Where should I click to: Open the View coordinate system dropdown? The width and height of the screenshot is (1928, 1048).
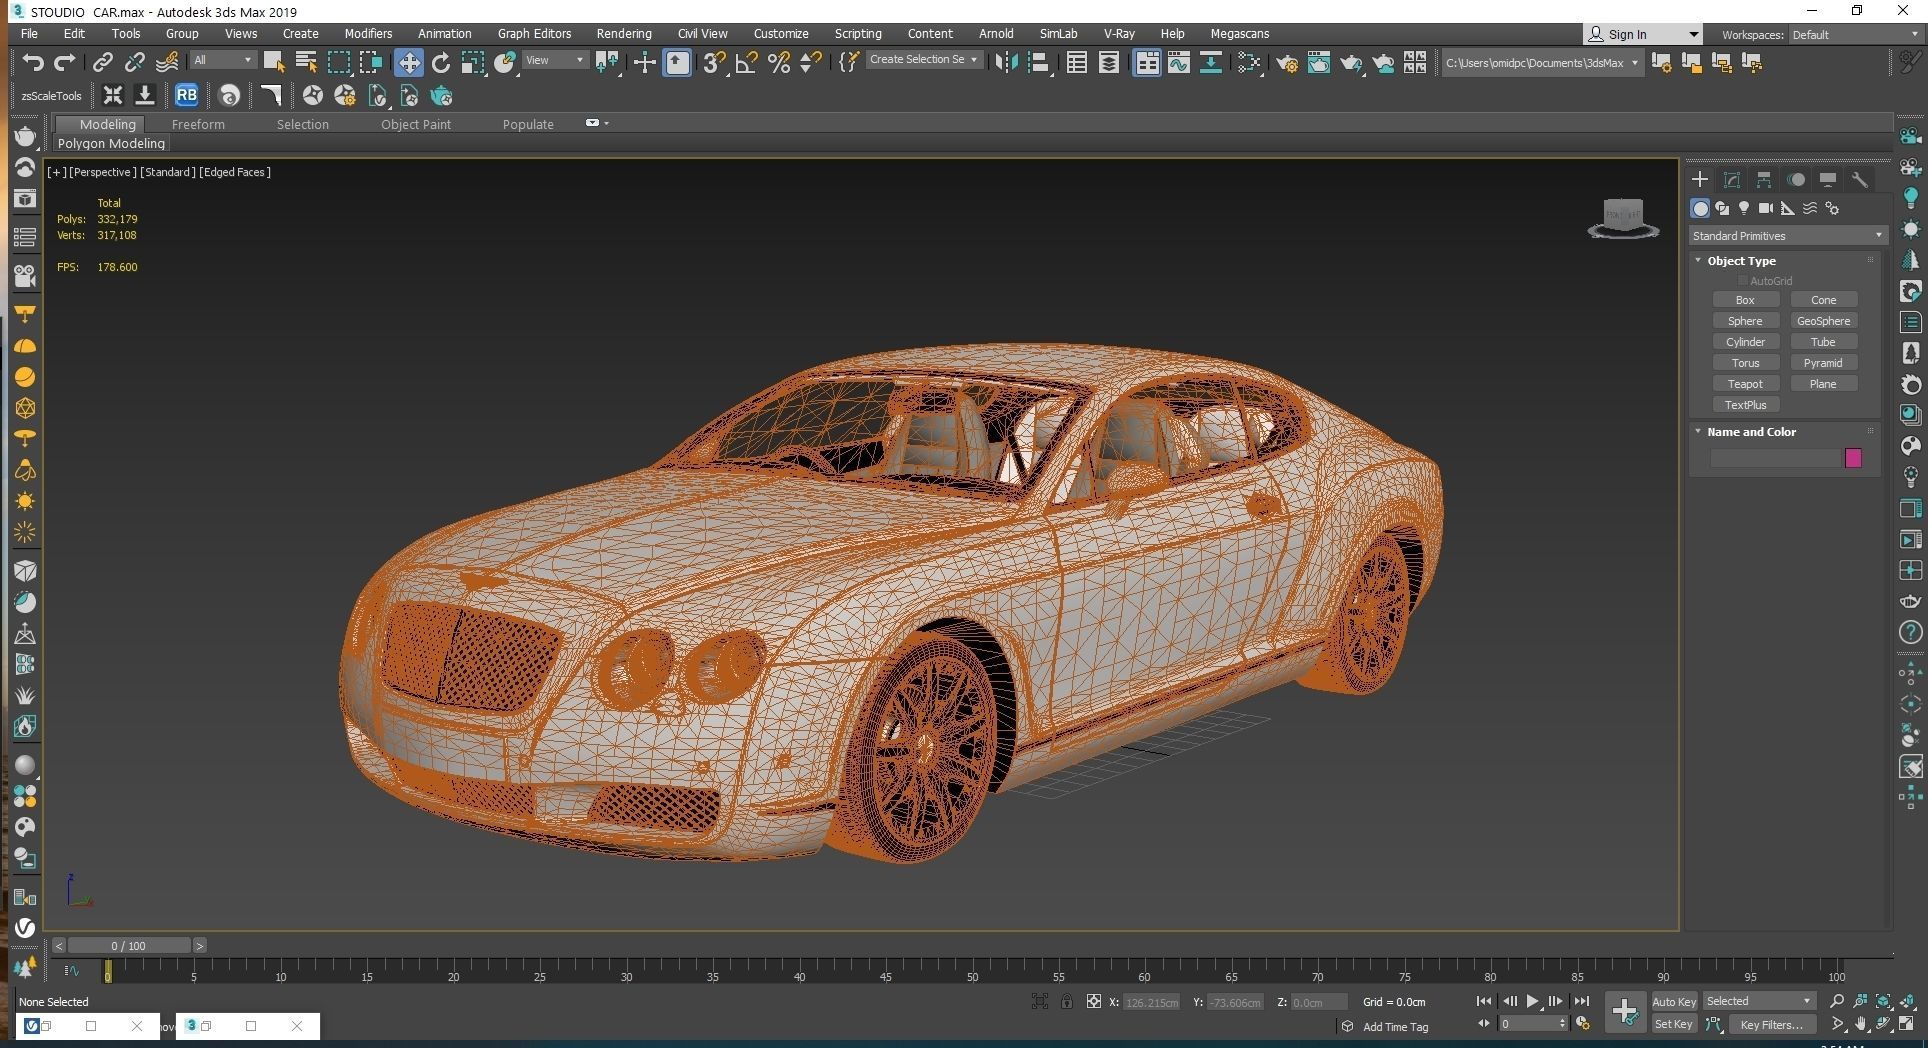555,60
